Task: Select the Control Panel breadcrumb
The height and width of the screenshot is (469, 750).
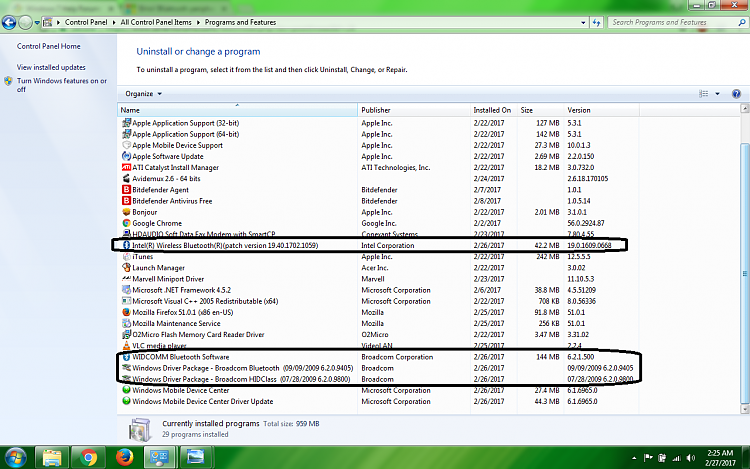Action: [86, 22]
